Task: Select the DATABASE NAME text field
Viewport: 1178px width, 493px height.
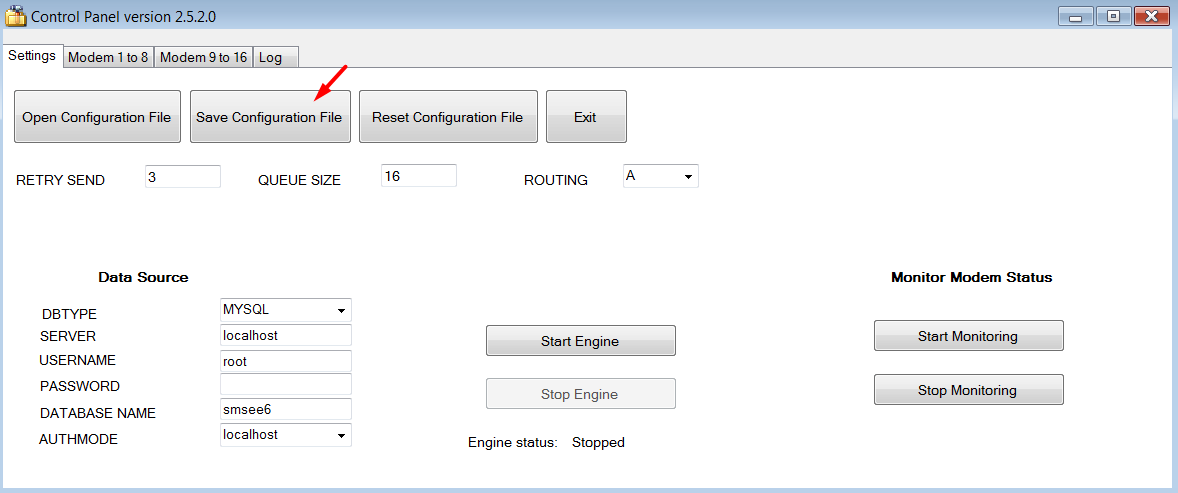Action: tap(285, 409)
